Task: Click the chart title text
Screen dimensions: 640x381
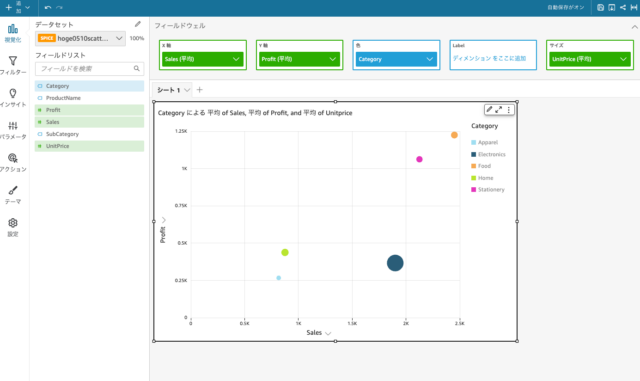Action: coord(255,113)
